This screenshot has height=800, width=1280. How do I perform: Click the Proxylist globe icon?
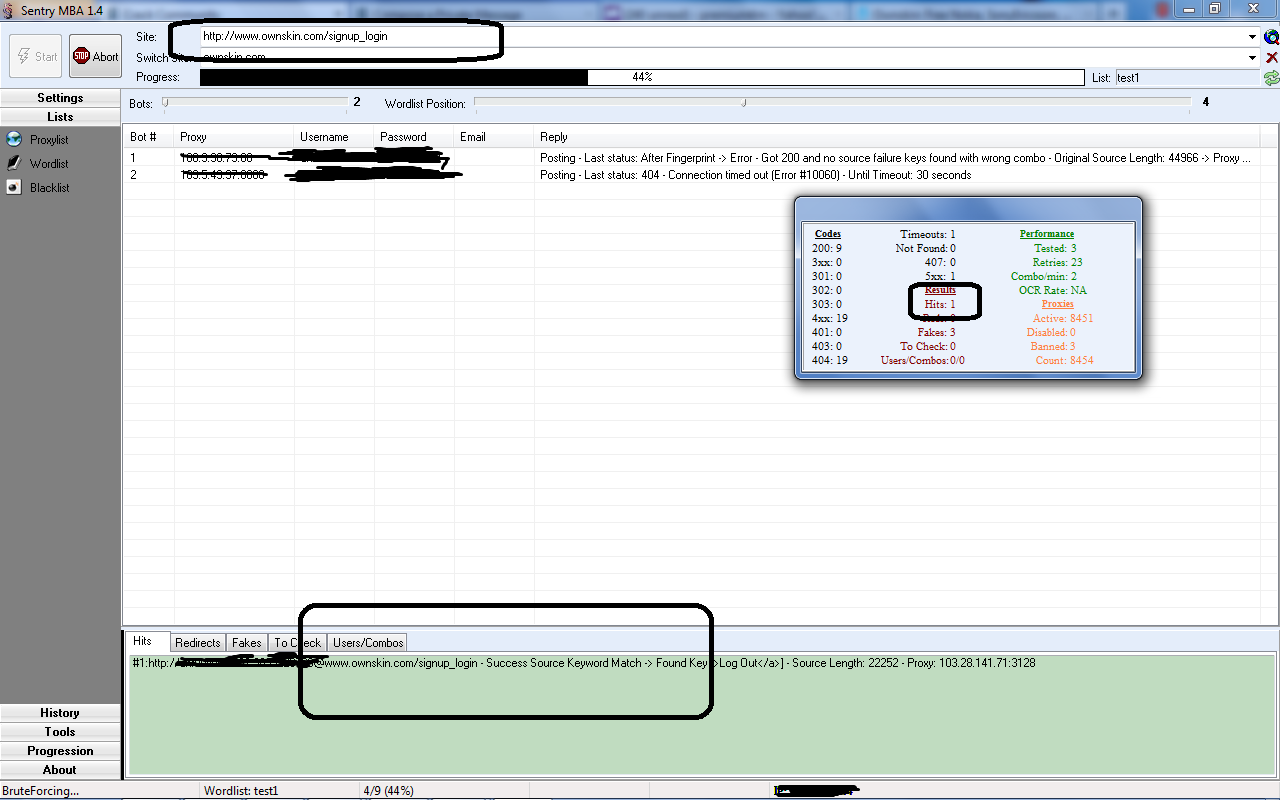click(x=14, y=140)
